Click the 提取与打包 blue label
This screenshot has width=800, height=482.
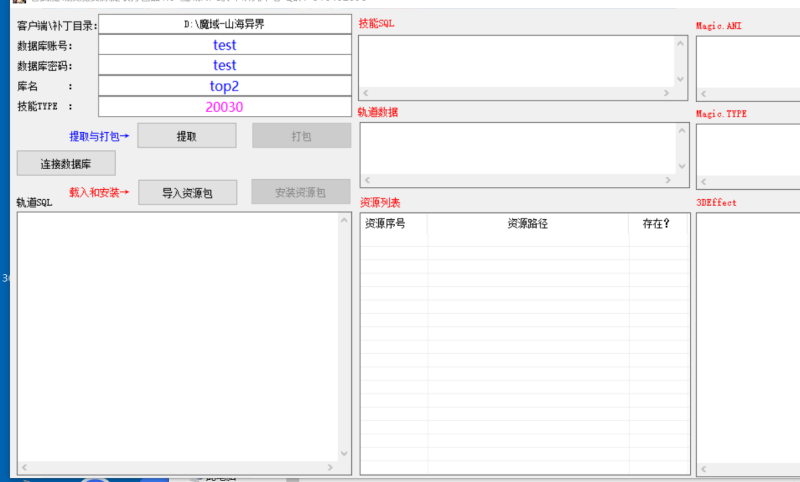tap(99, 136)
